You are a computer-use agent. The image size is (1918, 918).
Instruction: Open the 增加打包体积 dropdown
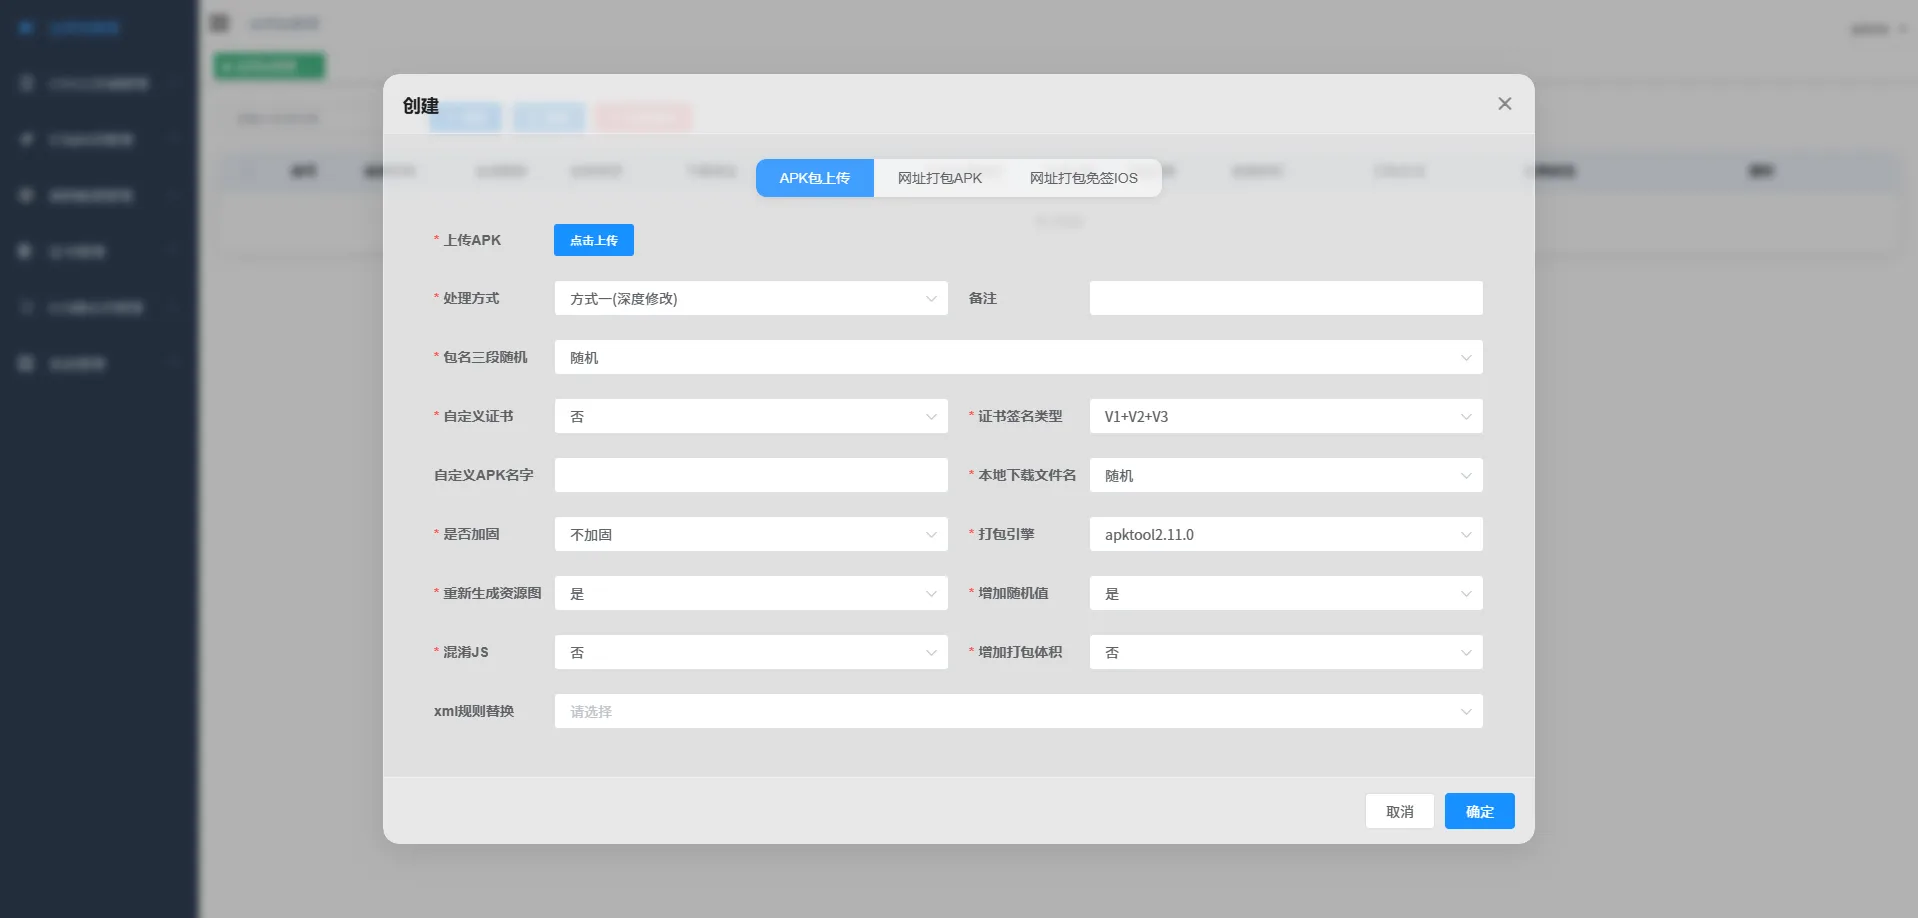coord(1285,652)
